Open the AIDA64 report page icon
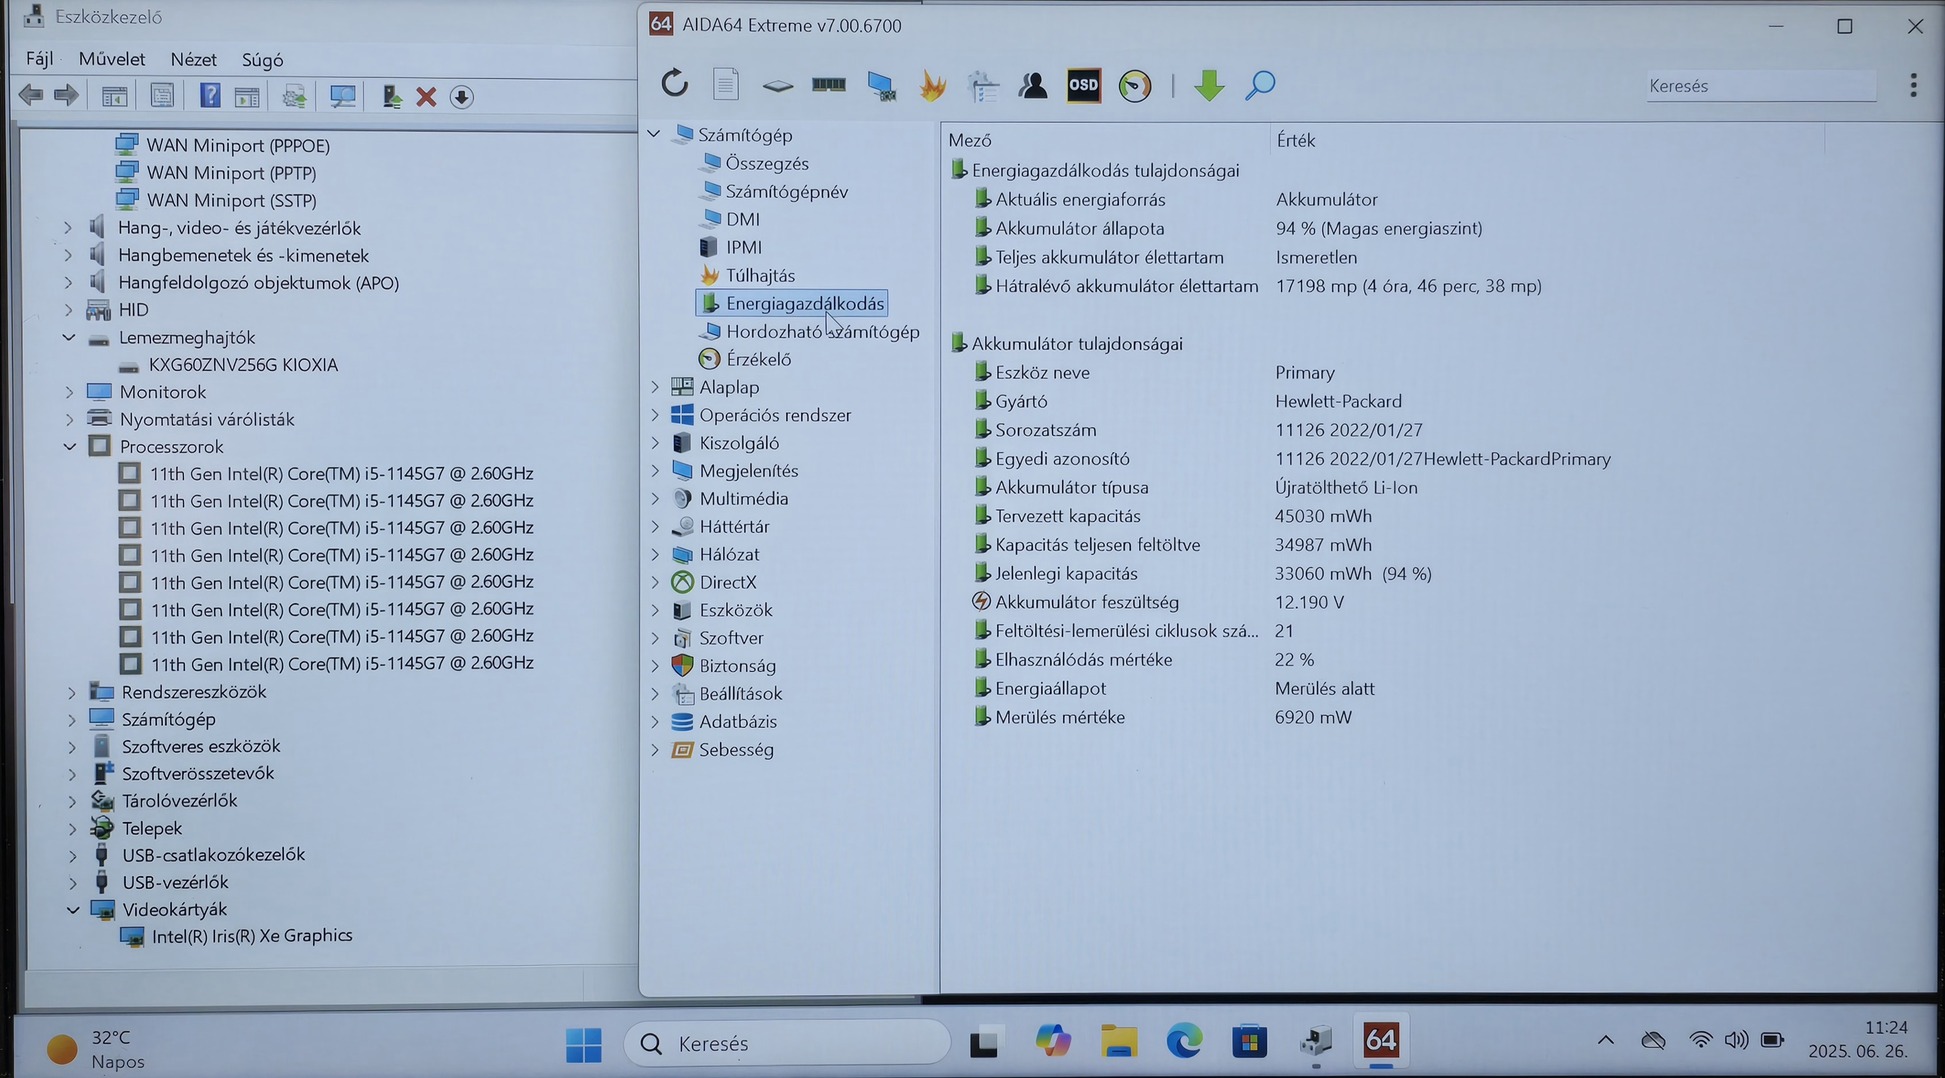 (726, 84)
